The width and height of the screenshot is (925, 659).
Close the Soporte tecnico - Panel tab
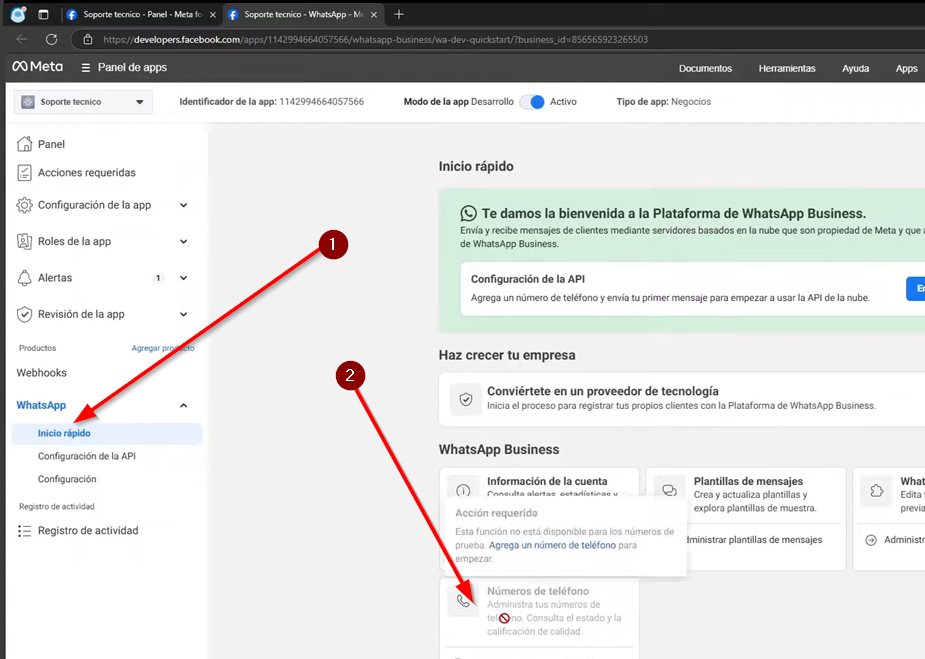[x=213, y=15]
